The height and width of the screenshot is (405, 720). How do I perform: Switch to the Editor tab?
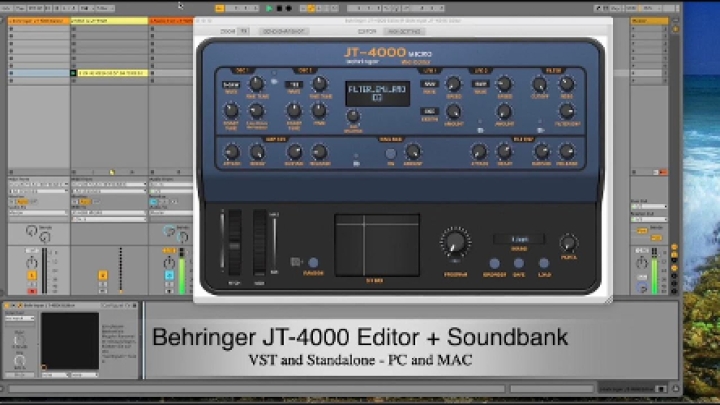click(x=367, y=31)
